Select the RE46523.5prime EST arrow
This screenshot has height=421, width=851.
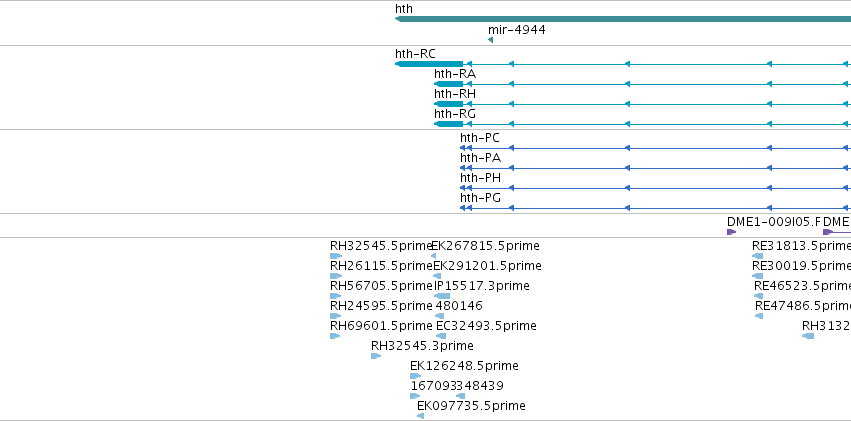click(x=759, y=296)
